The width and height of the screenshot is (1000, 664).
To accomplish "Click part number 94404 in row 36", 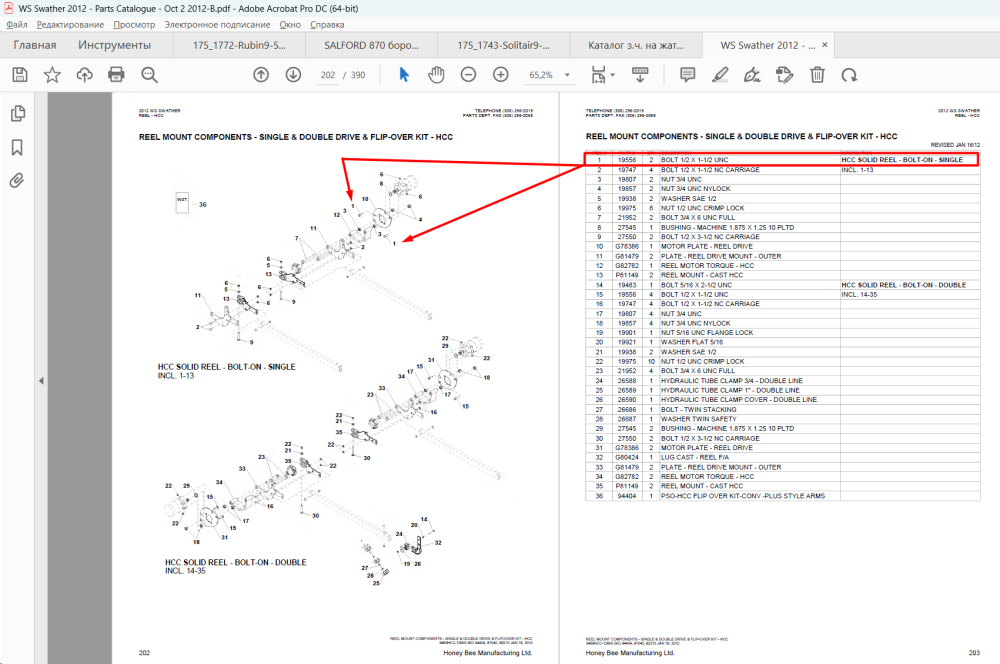I will [626, 496].
